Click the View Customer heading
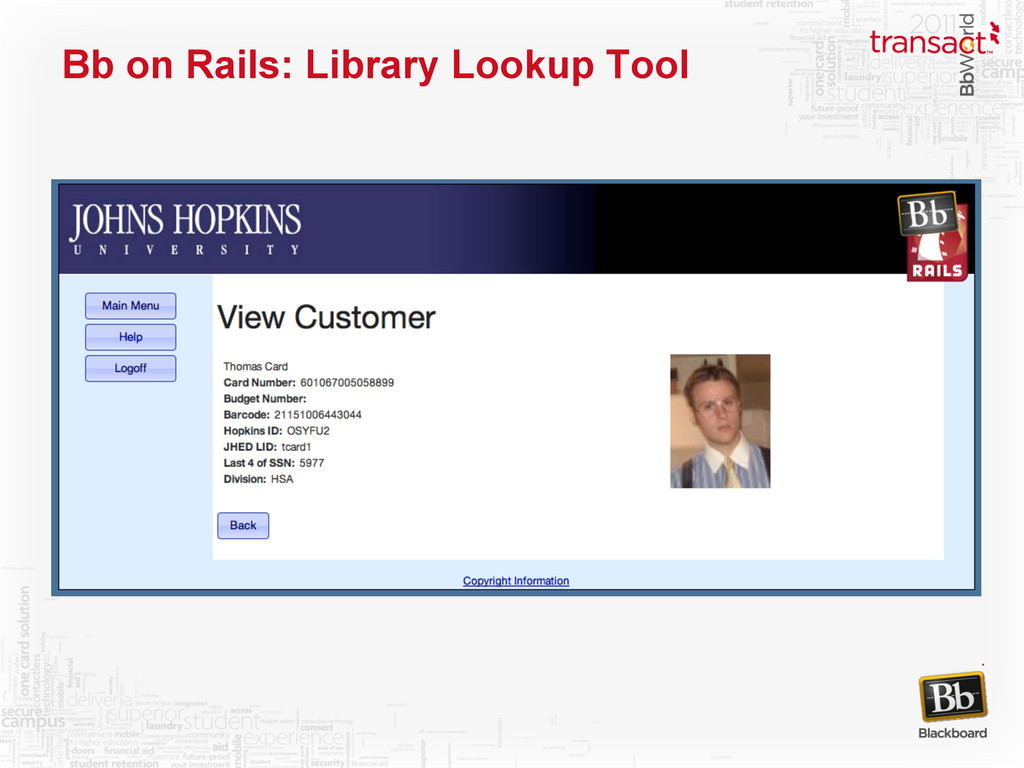 pyautogui.click(x=326, y=318)
